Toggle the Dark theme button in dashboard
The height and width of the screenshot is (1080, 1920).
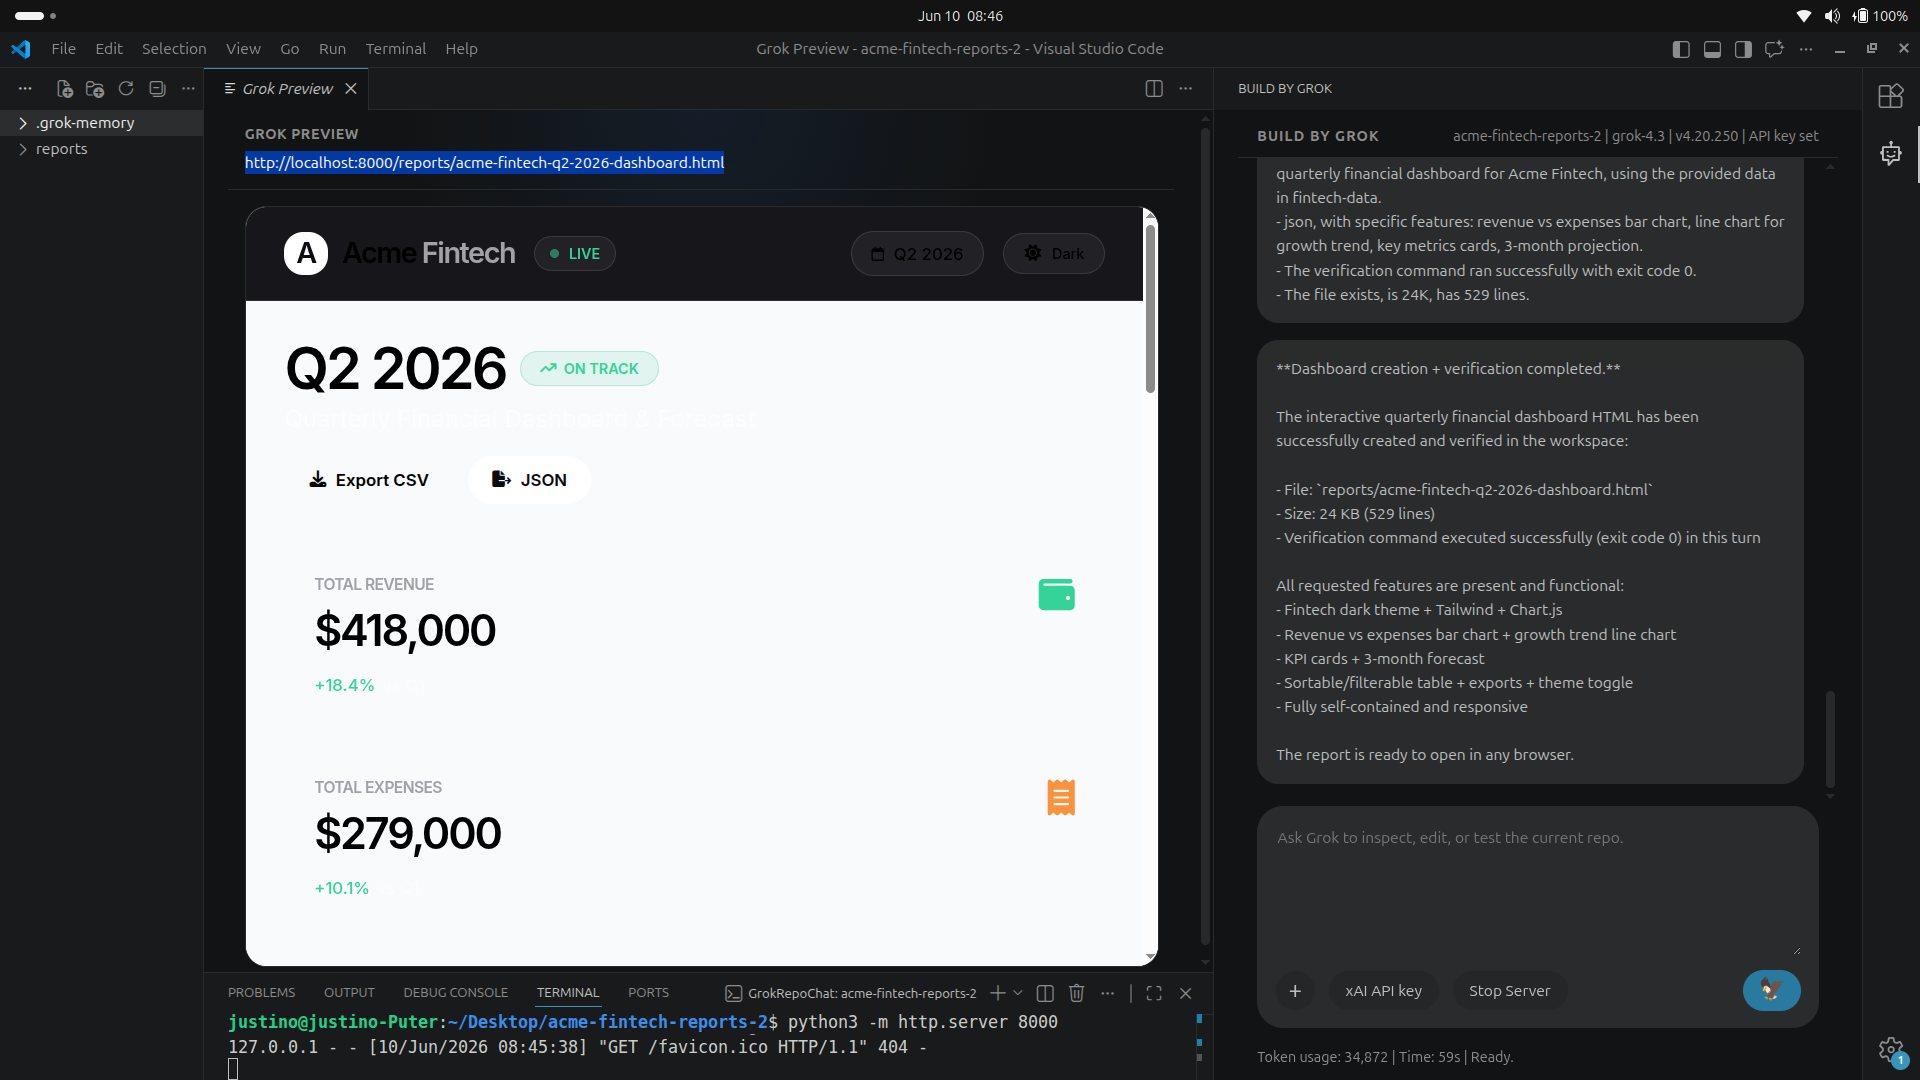point(1054,254)
